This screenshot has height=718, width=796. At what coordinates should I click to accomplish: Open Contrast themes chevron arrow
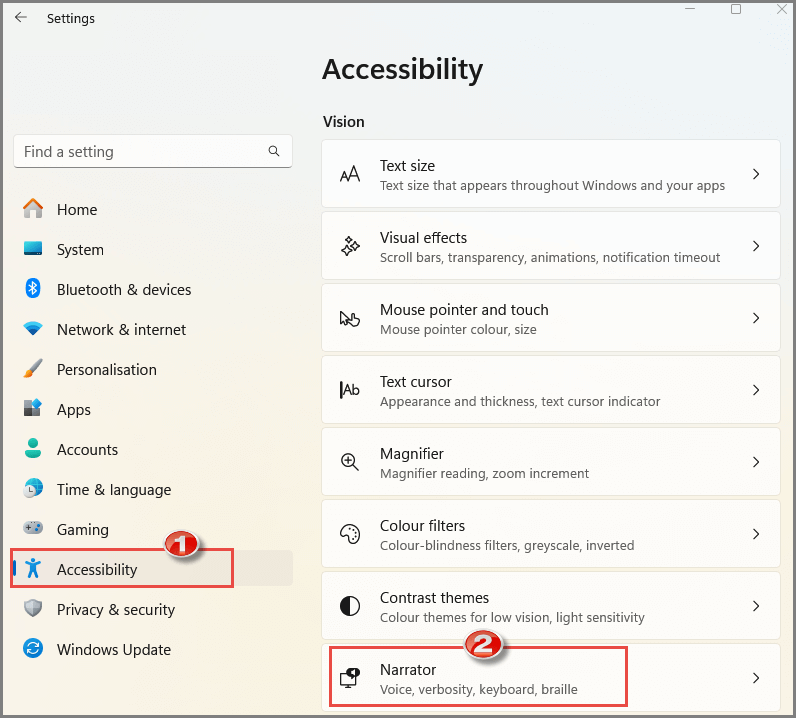pyautogui.click(x=756, y=606)
